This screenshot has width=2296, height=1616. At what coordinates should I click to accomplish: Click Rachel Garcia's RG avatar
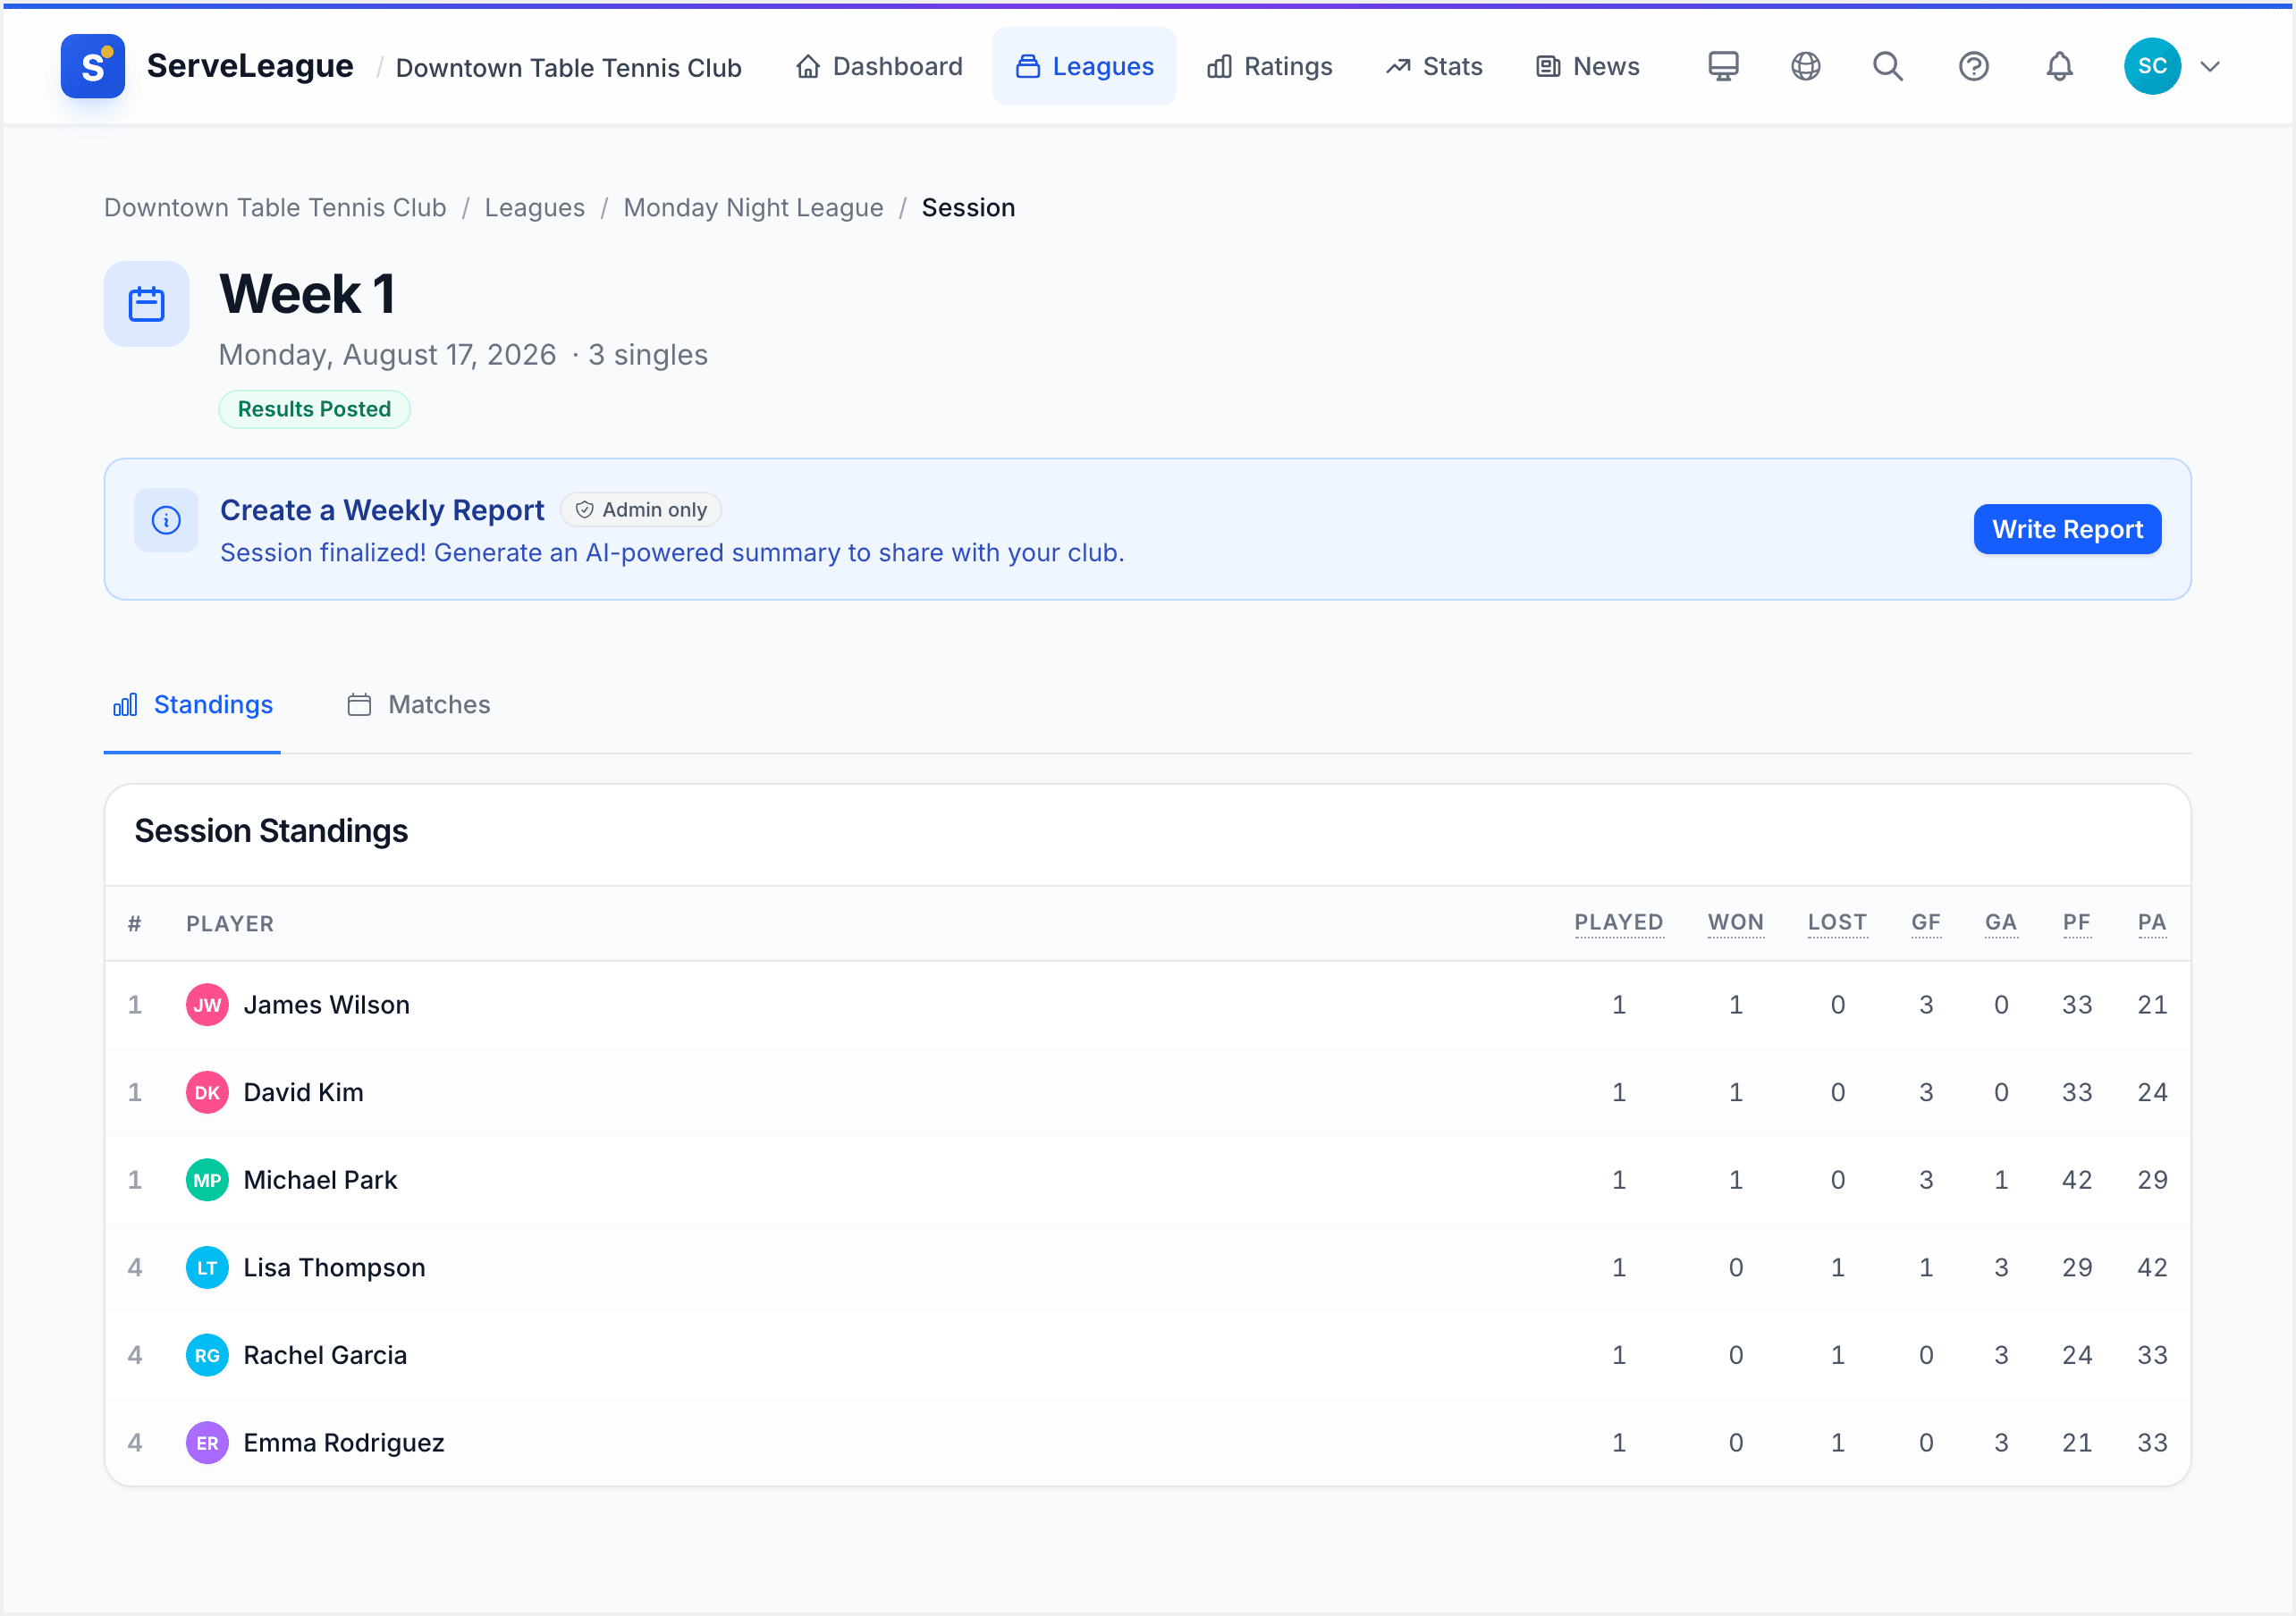[207, 1355]
